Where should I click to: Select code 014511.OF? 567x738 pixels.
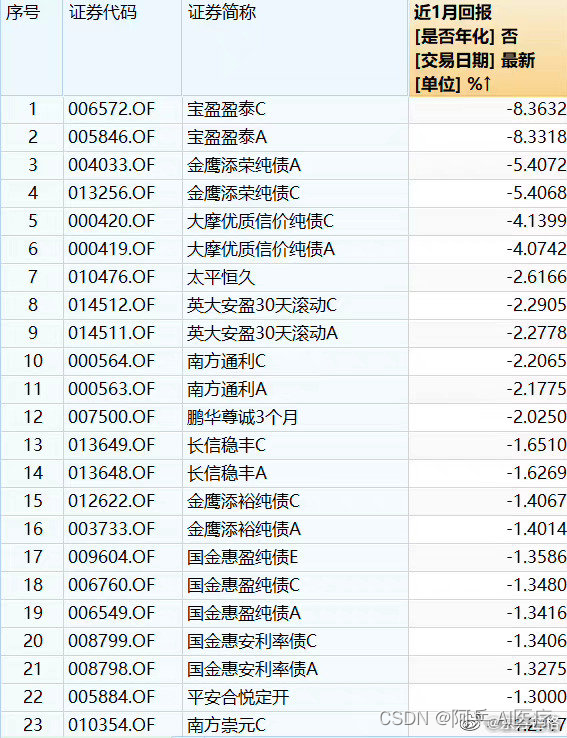112,333
